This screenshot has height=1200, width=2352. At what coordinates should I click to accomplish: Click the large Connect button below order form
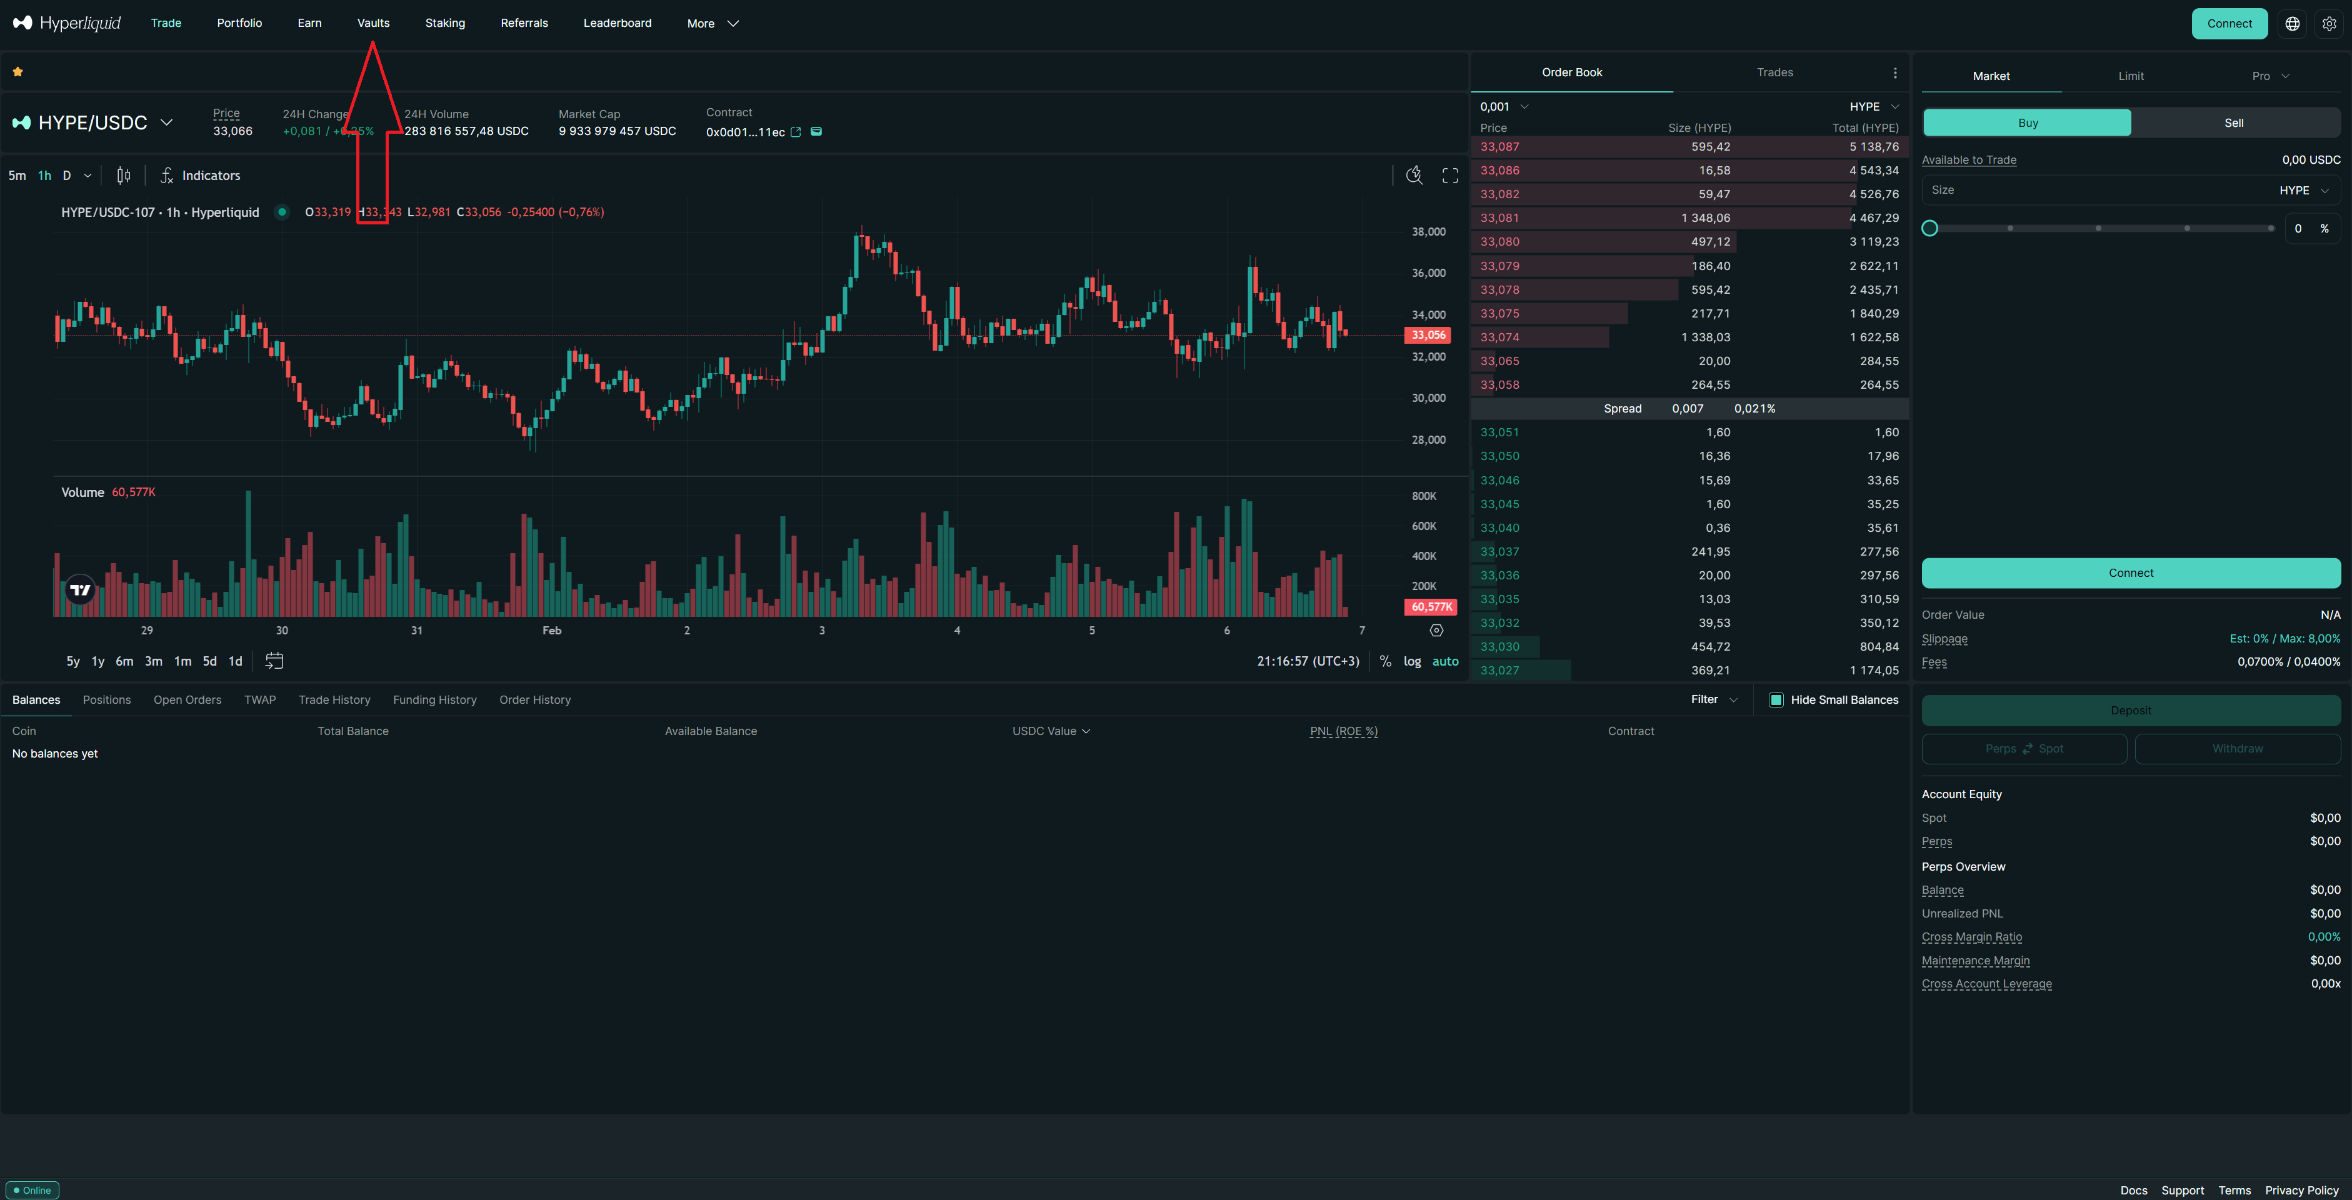click(x=2131, y=573)
